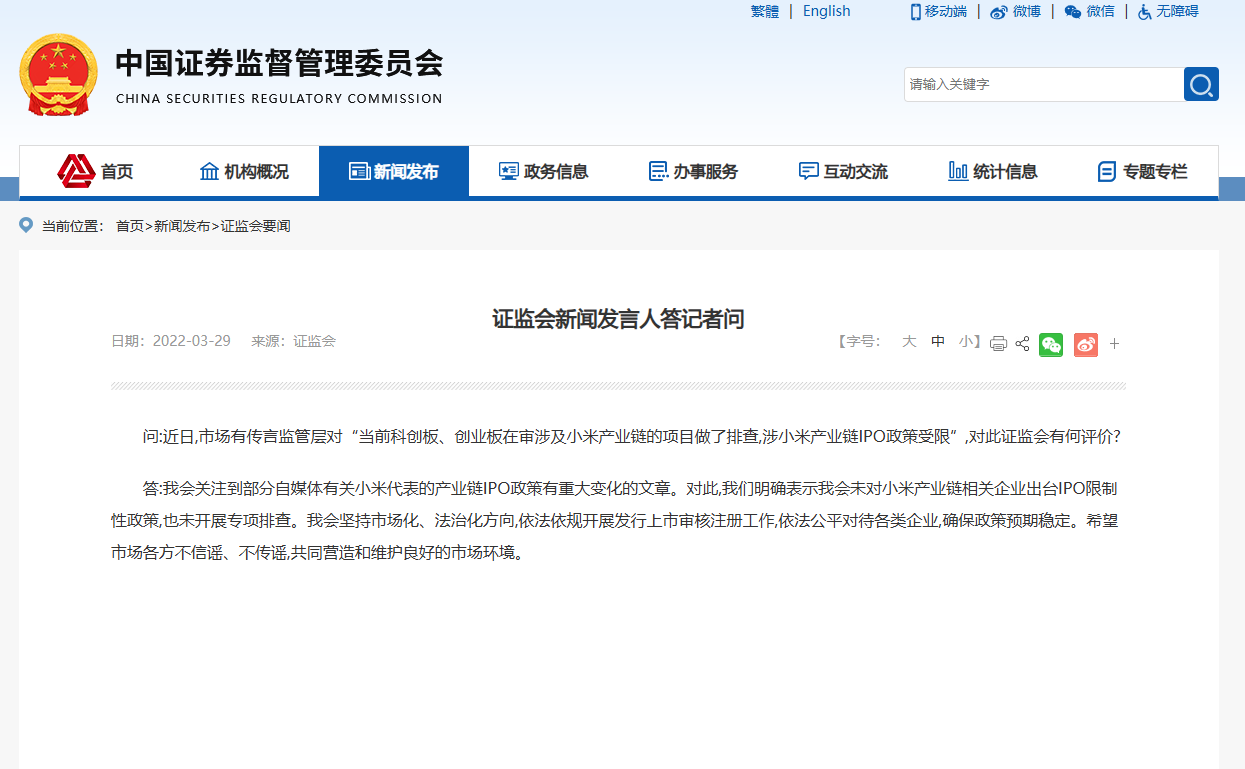Open the 机构概况 navigation tab

coord(244,171)
